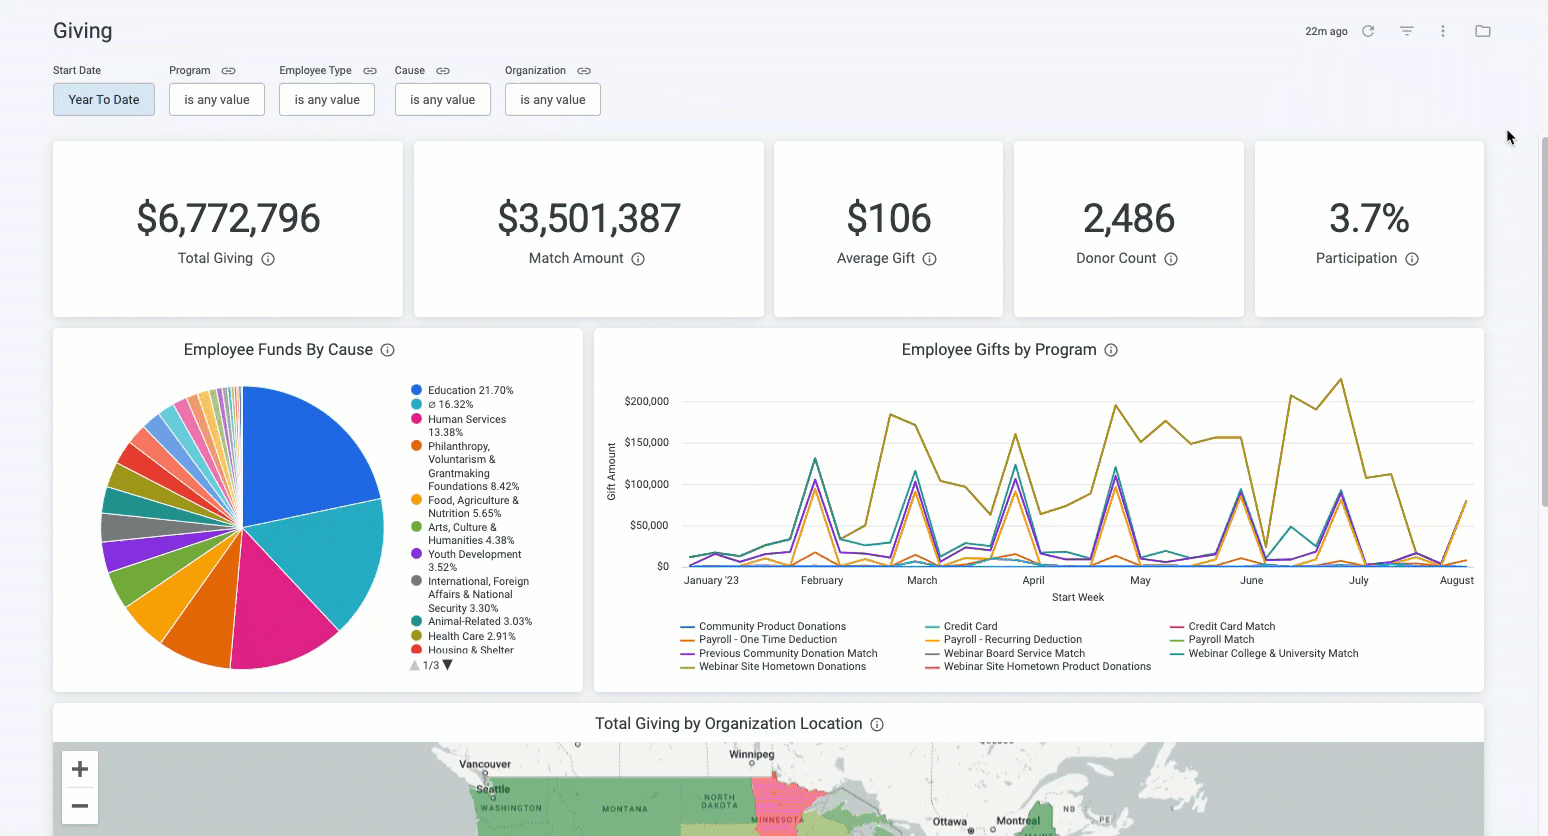Toggle Webinar Site Hometown Product Donations series
1548x836 pixels.
(x=1038, y=667)
